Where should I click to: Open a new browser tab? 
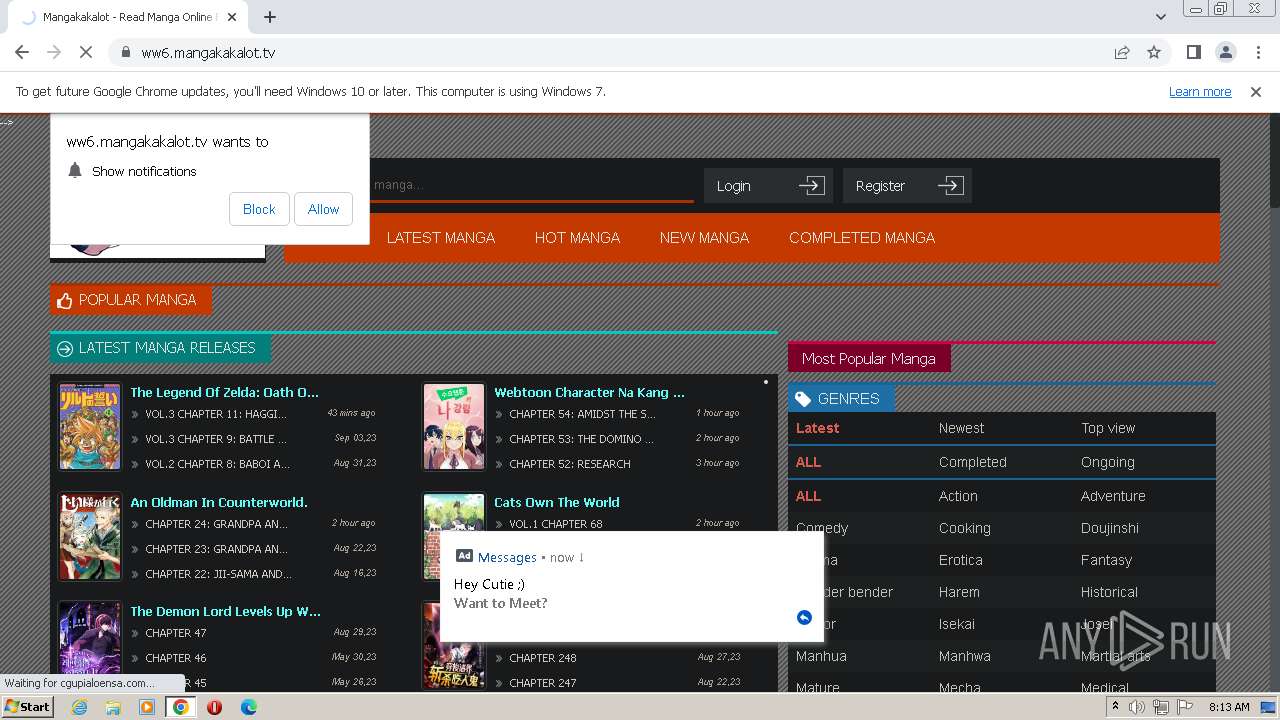pos(270,17)
